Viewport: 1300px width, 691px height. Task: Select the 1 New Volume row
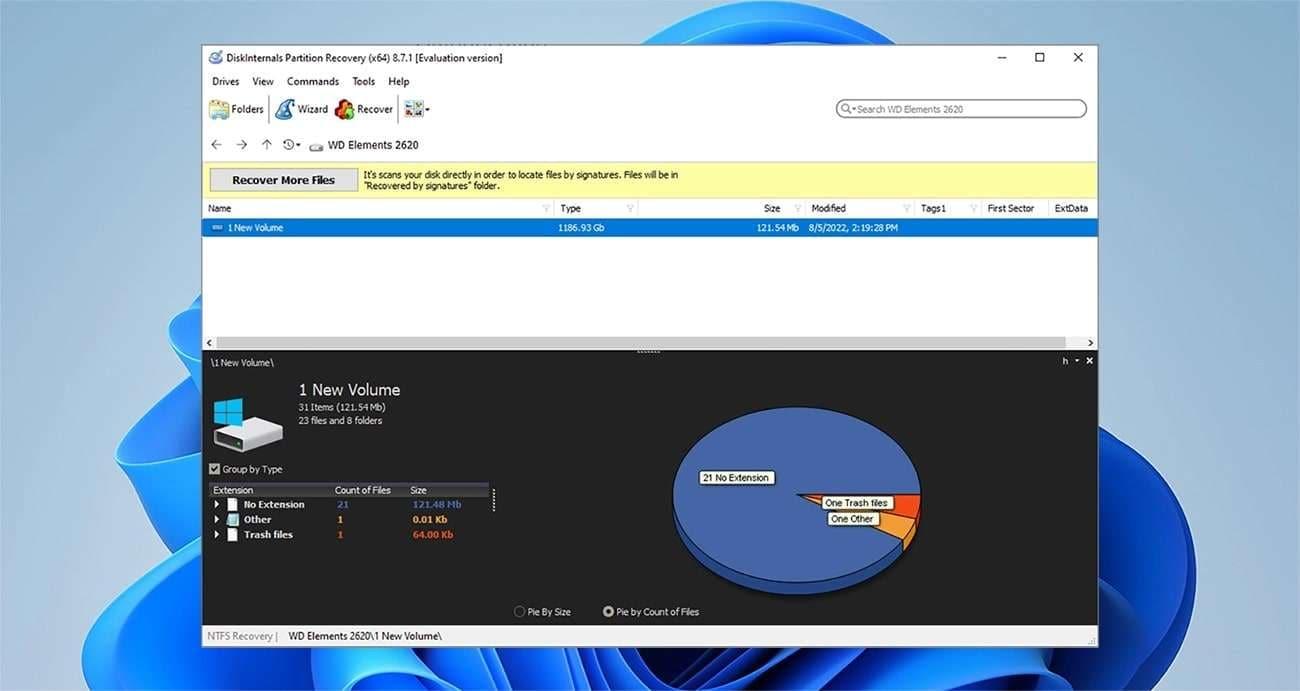pyautogui.click(x=255, y=228)
